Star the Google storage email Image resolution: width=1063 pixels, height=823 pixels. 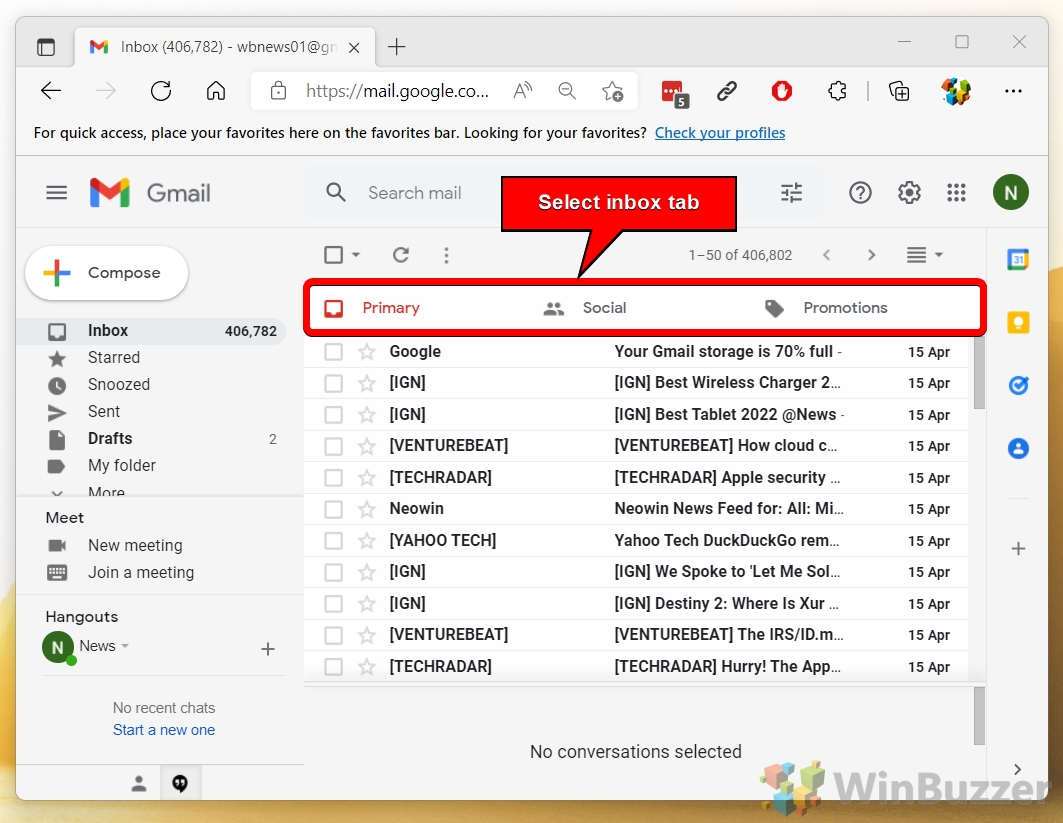(367, 351)
